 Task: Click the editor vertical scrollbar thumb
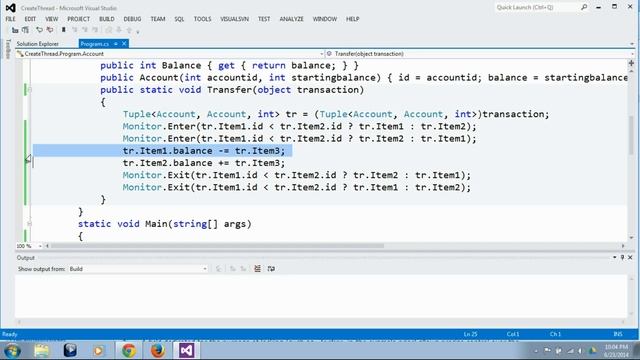pos(631,135)
